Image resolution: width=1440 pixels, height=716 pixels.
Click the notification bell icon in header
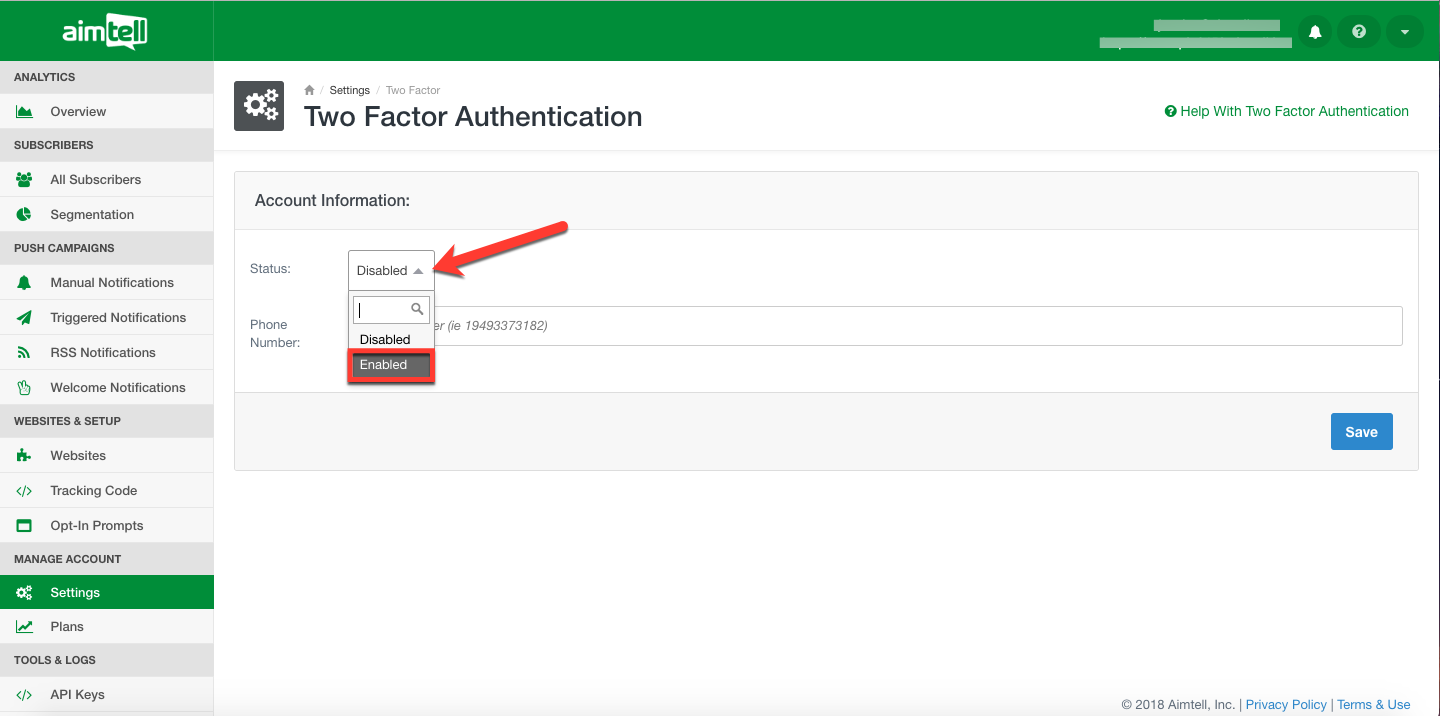pyautogui.click(x=1315, y=32)
